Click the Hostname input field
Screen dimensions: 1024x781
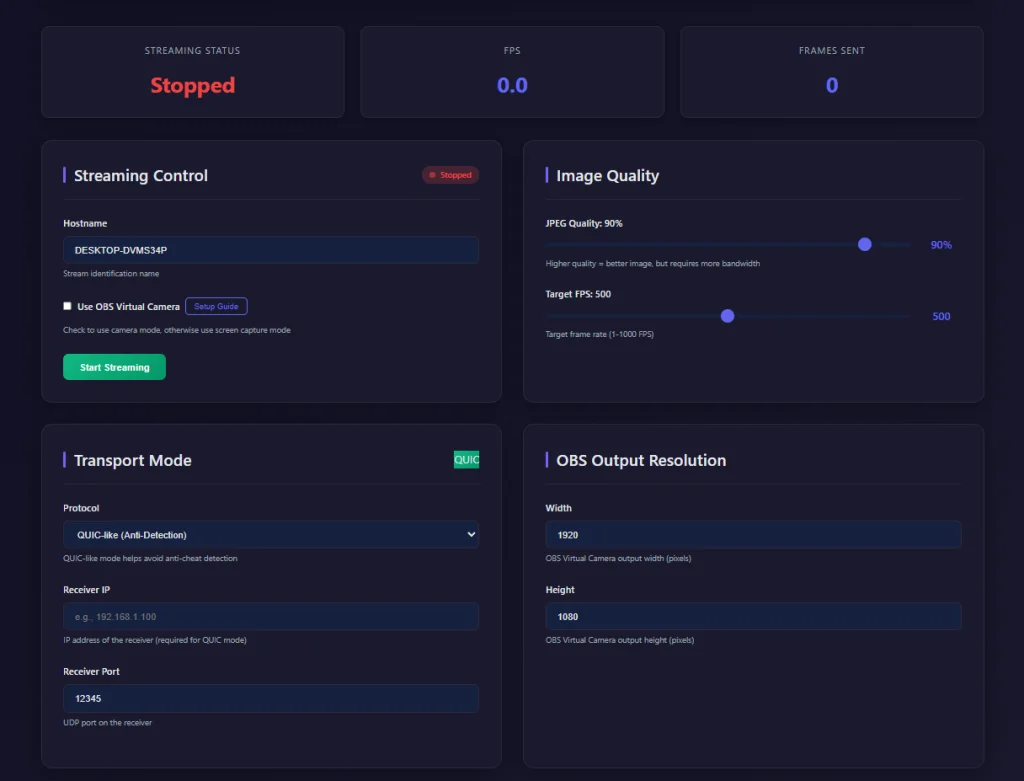(x=271, y=250)
